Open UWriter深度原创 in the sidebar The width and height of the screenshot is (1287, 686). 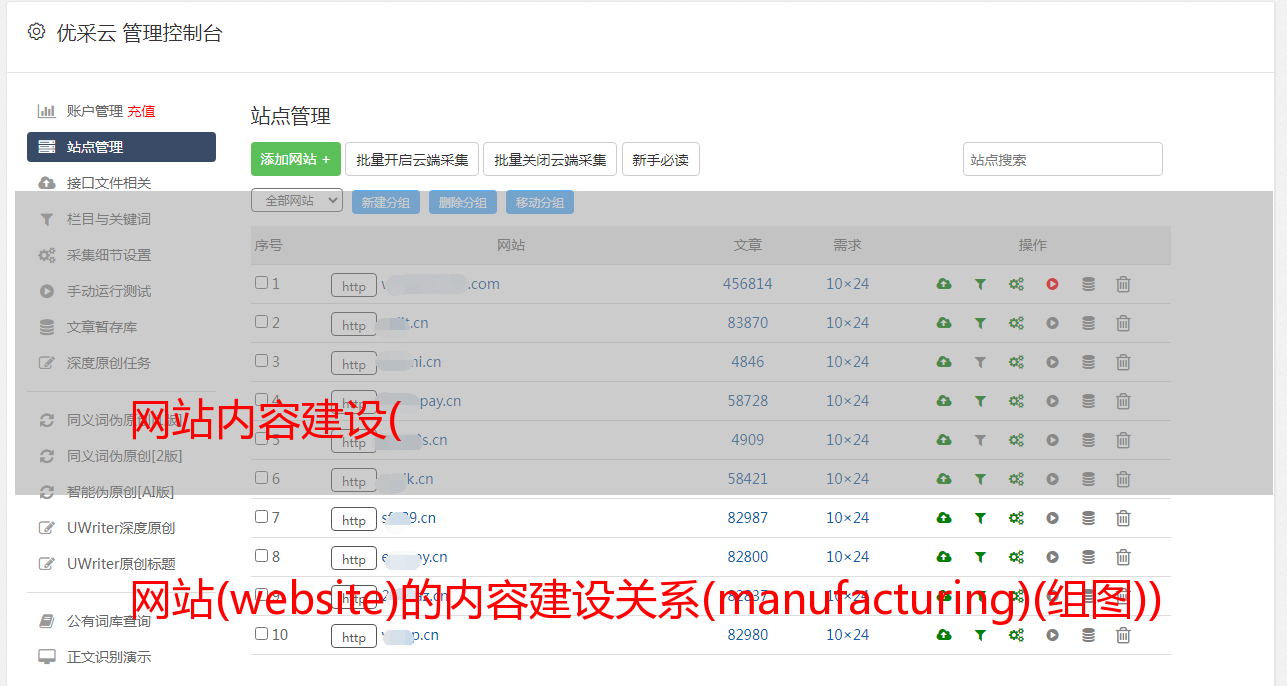point(121,528)
